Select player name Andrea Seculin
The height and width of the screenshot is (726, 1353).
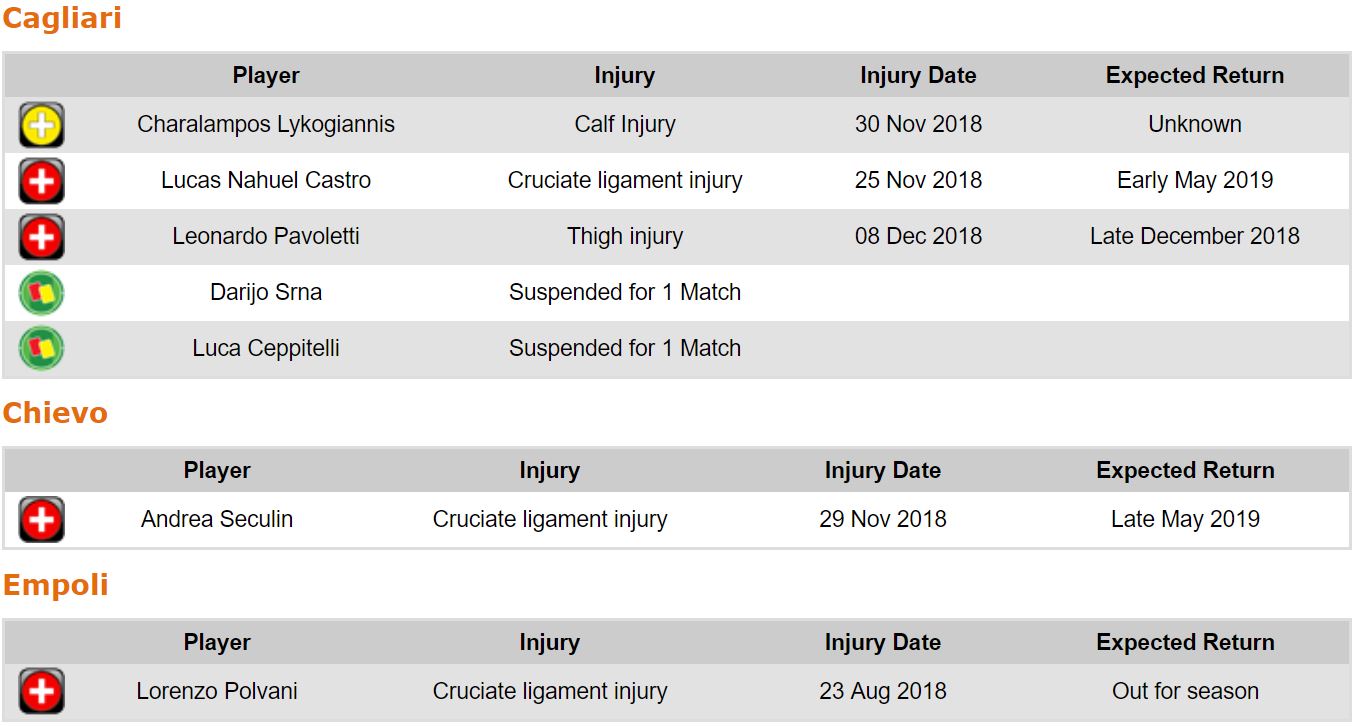(x=217, y=519)
